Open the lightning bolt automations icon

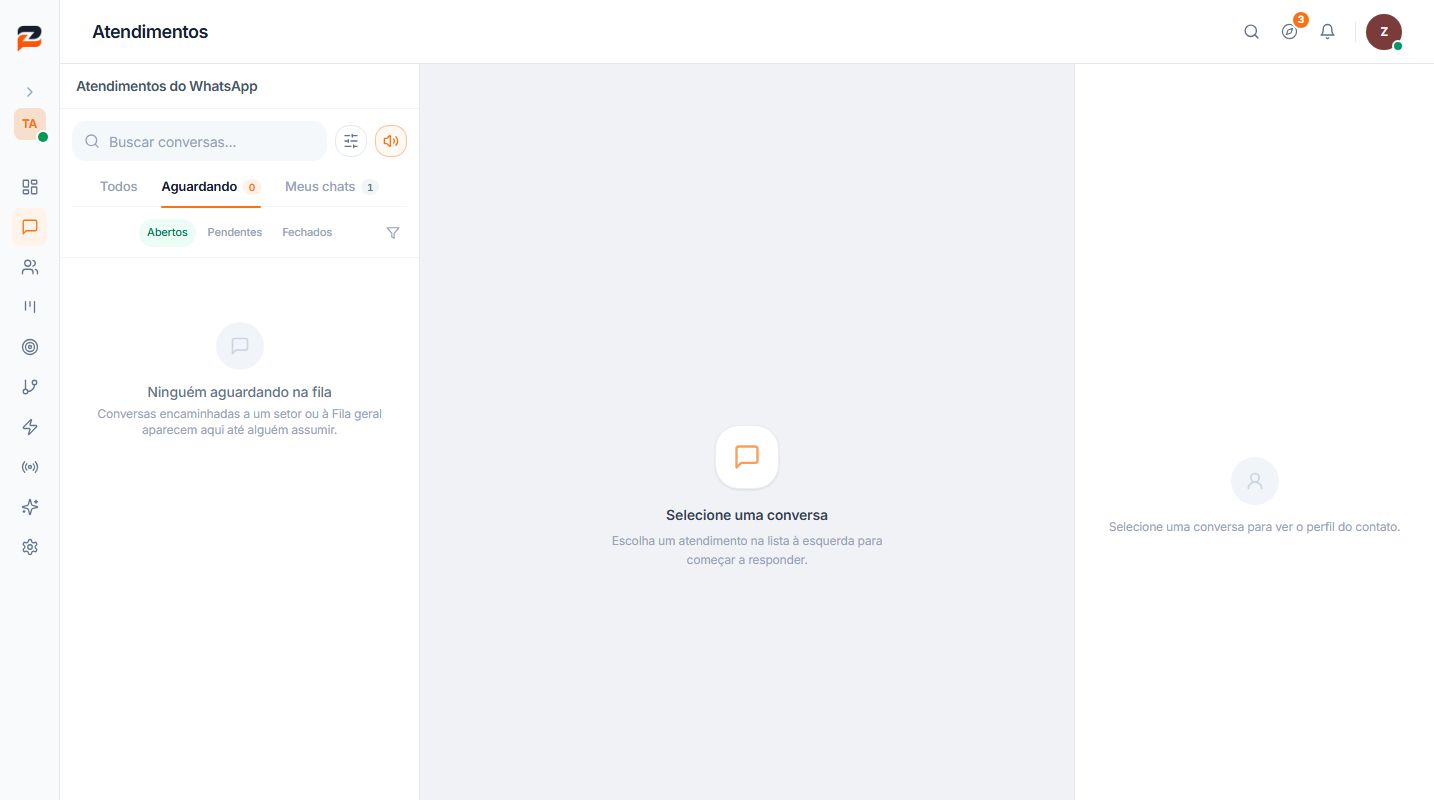(x=30, y=427)
